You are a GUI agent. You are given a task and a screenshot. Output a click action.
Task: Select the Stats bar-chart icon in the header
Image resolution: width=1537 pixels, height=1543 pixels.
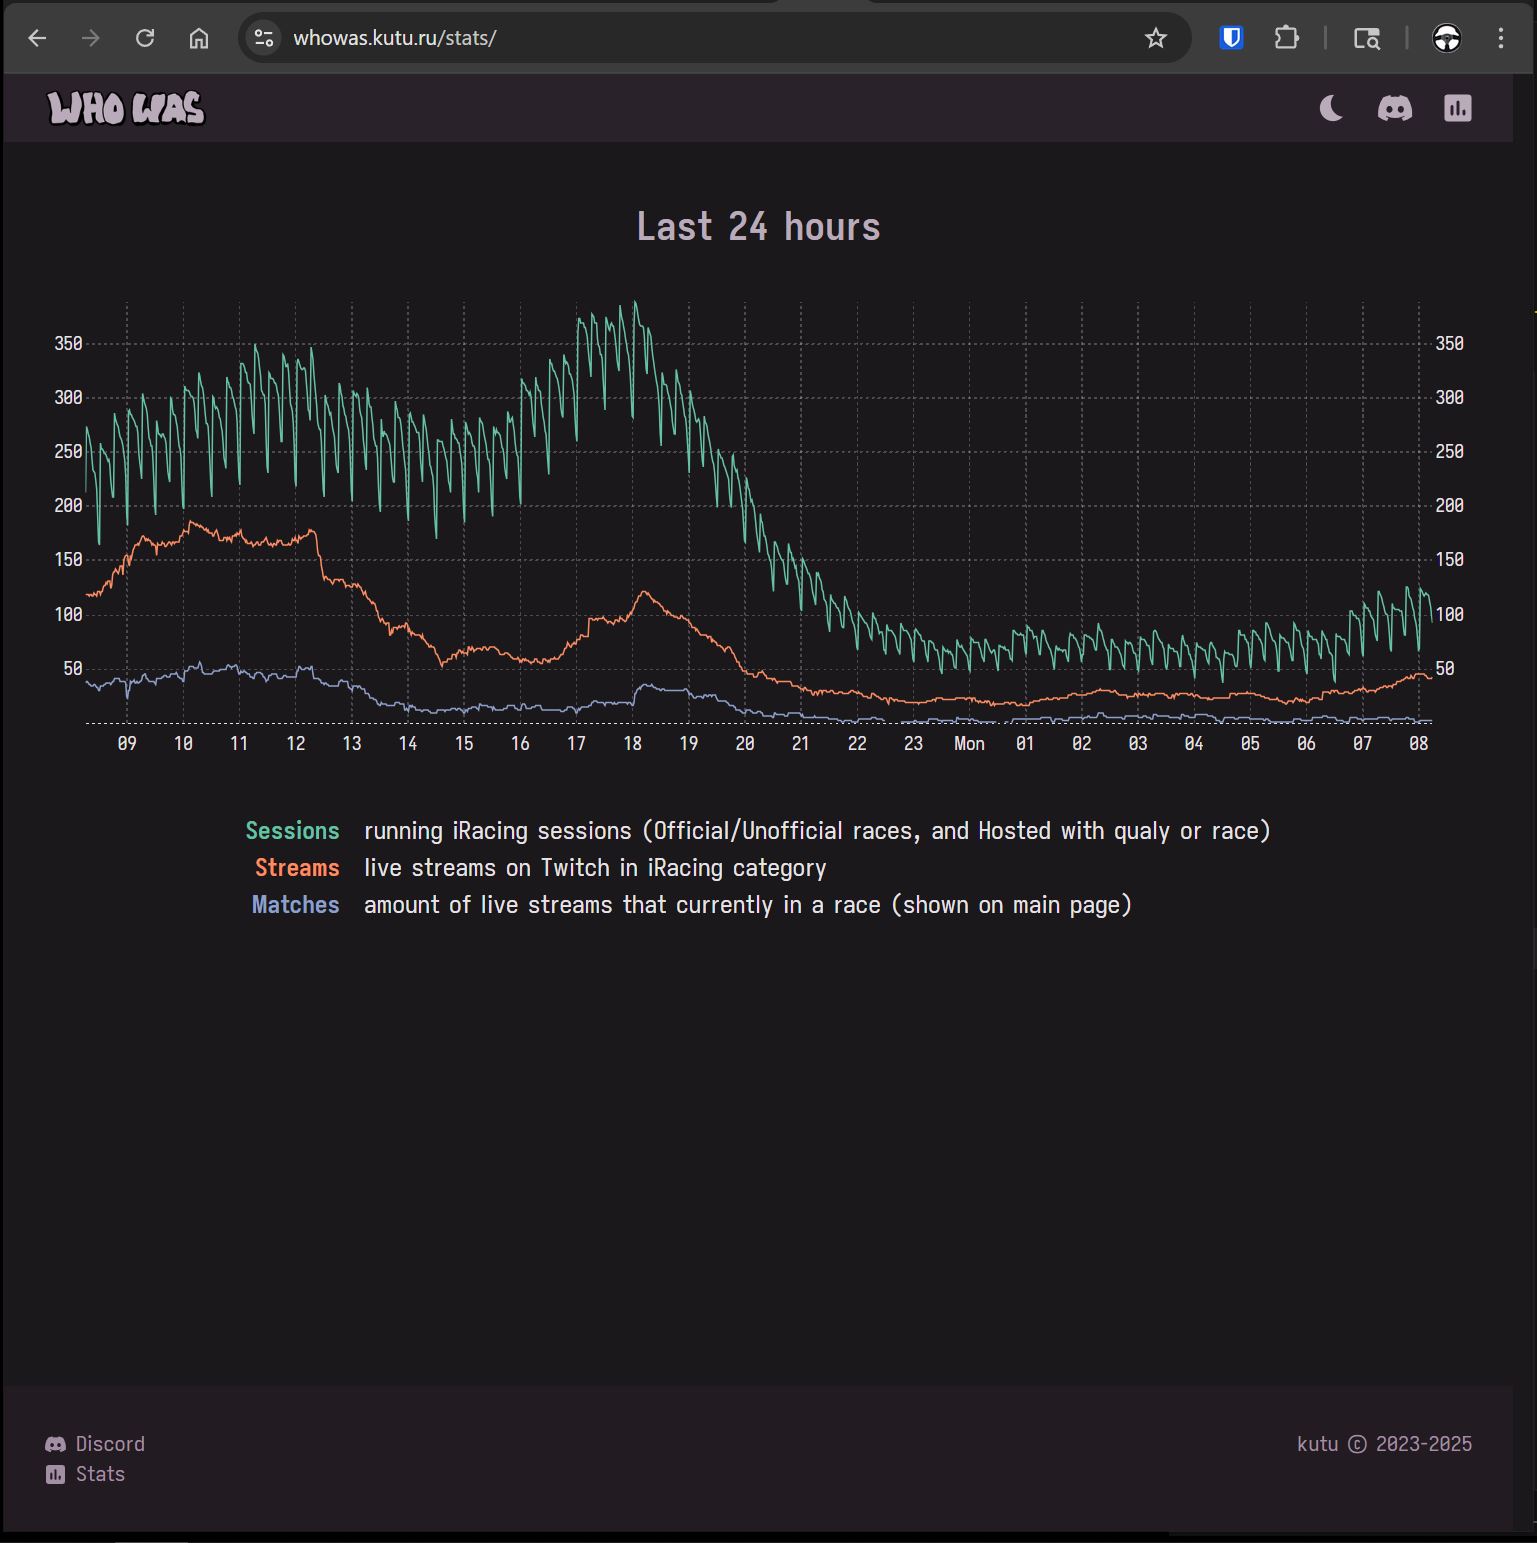[1457, 108]
